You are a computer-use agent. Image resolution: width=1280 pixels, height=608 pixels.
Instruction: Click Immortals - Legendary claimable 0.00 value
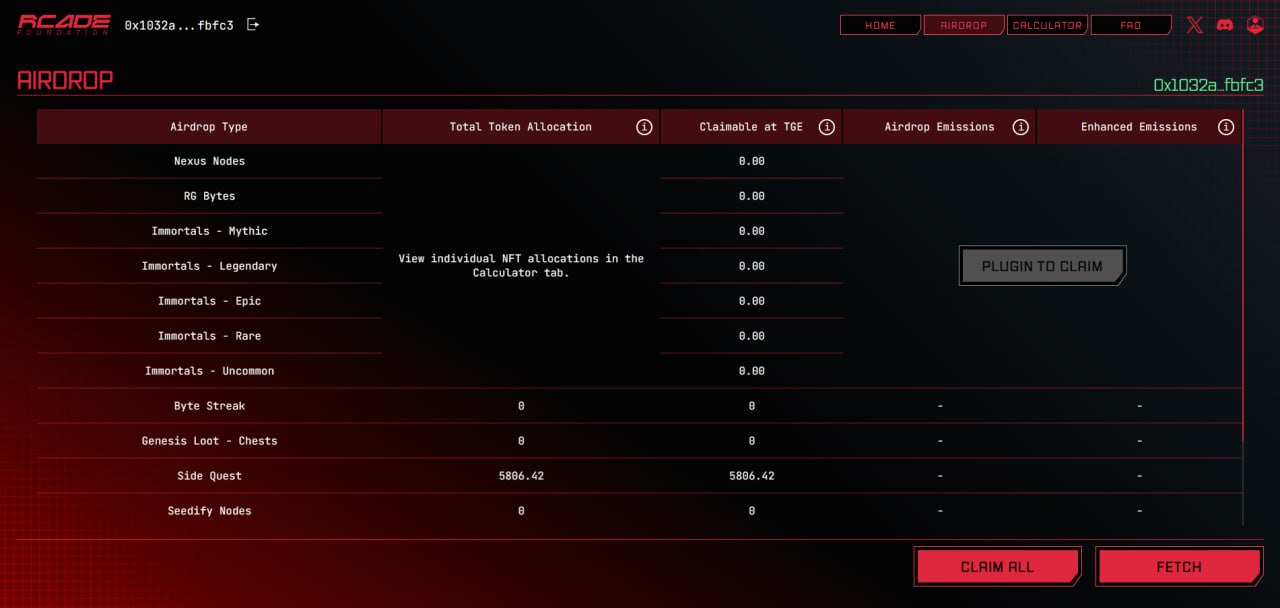(x=751, y=266)
